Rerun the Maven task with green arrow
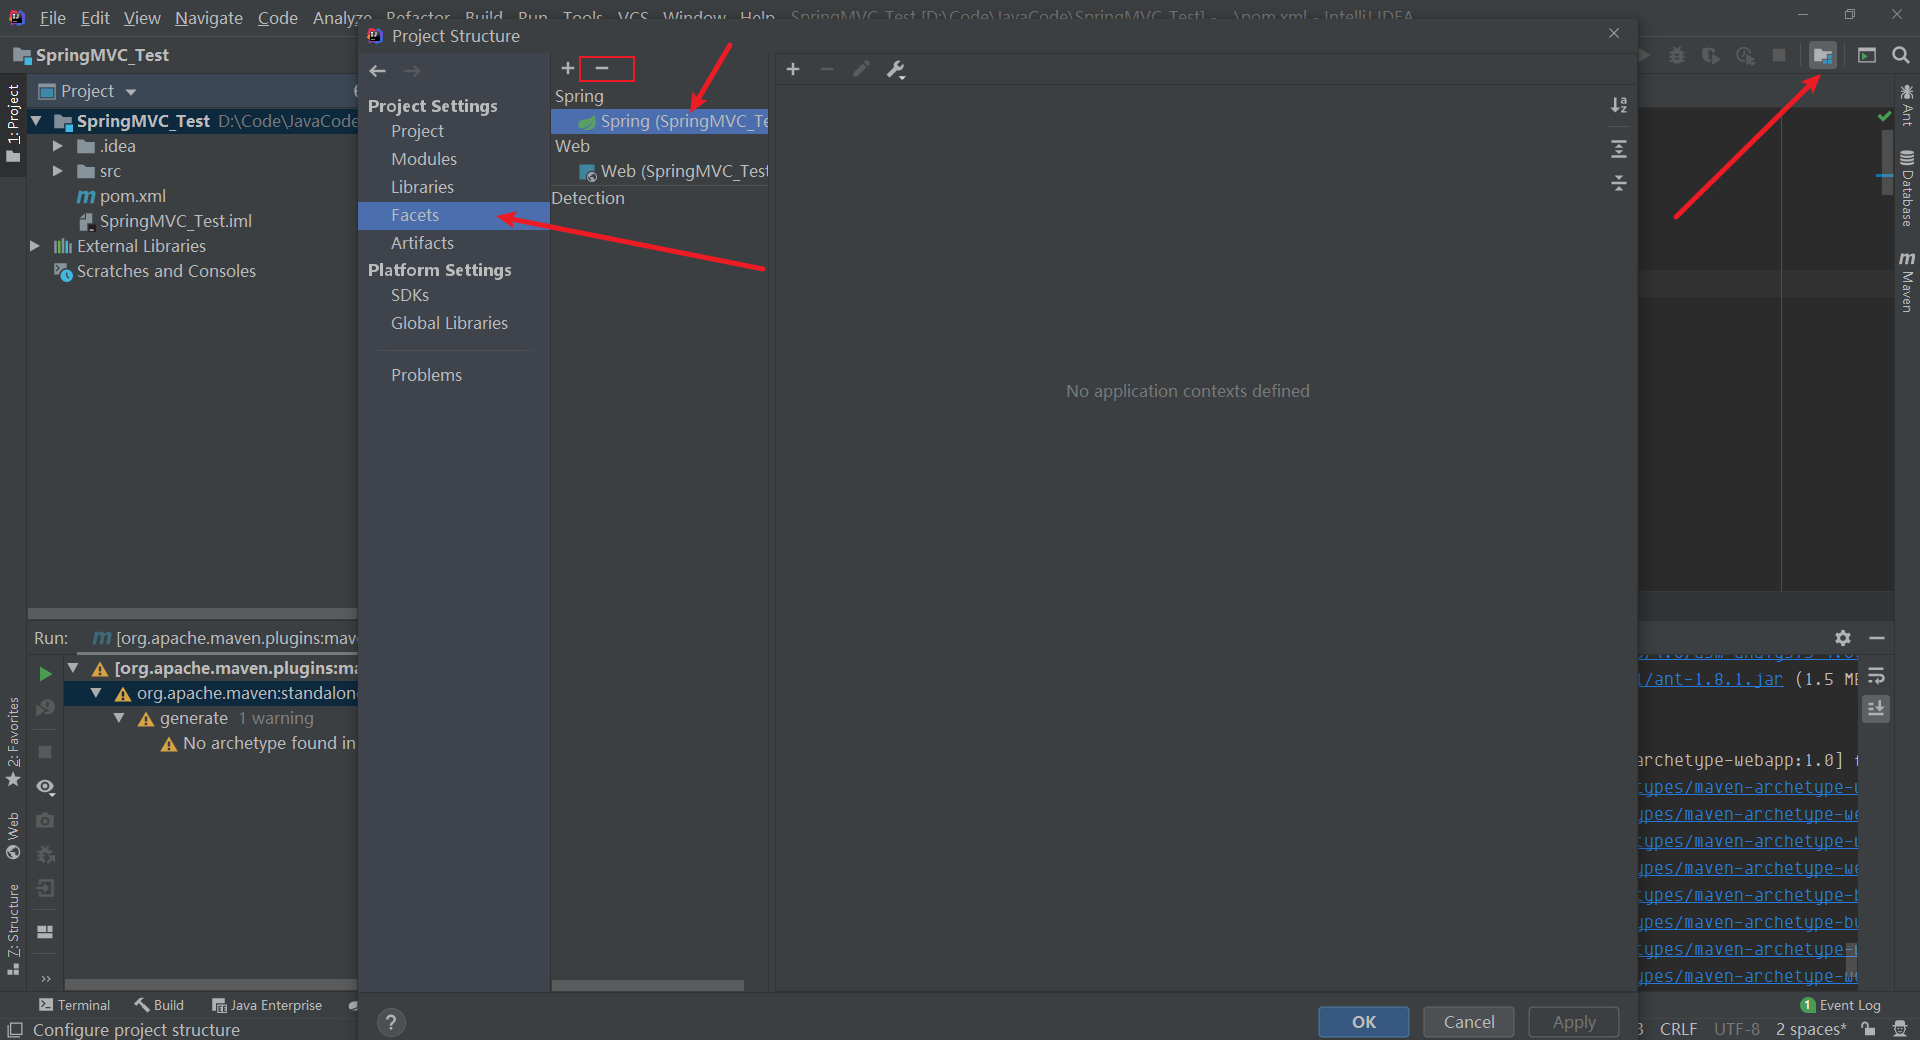 coord(45,674)
